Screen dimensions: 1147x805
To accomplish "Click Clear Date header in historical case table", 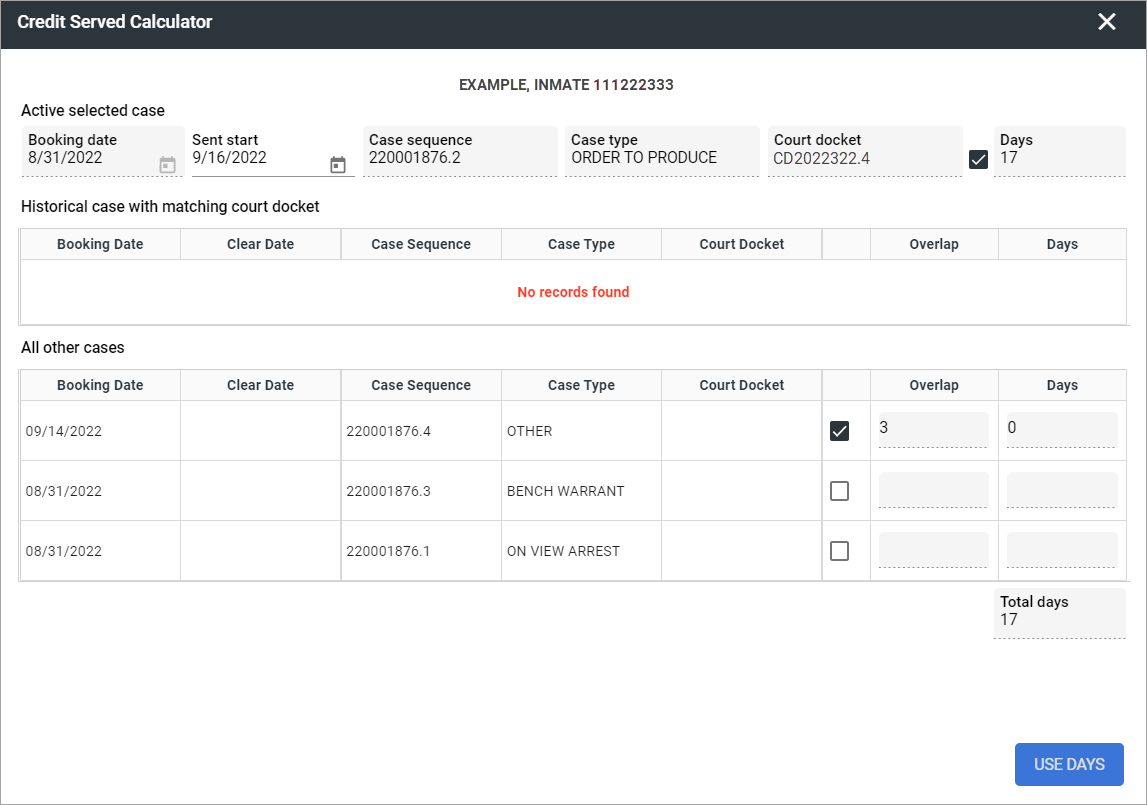I will click(260, 244).
